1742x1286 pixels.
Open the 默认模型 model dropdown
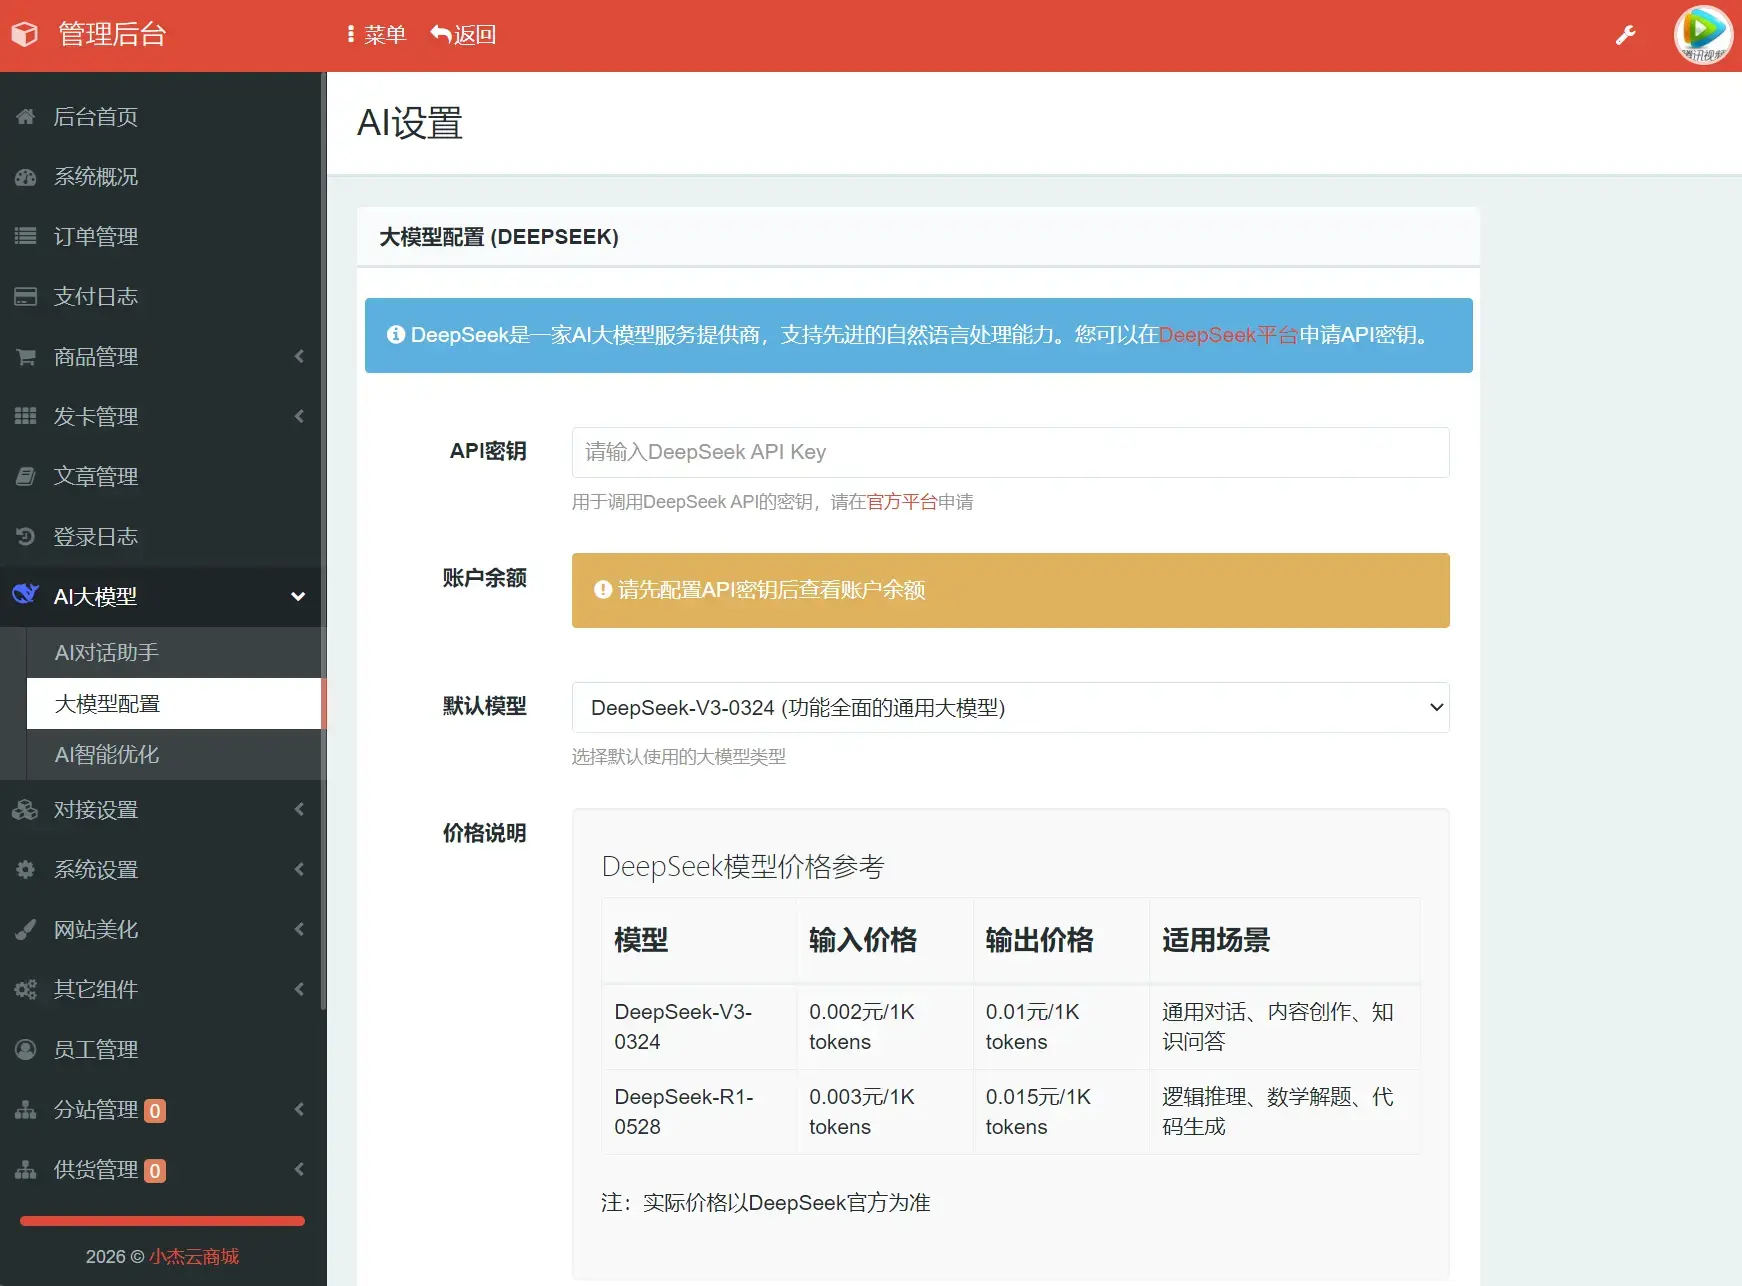point(1009,707)
